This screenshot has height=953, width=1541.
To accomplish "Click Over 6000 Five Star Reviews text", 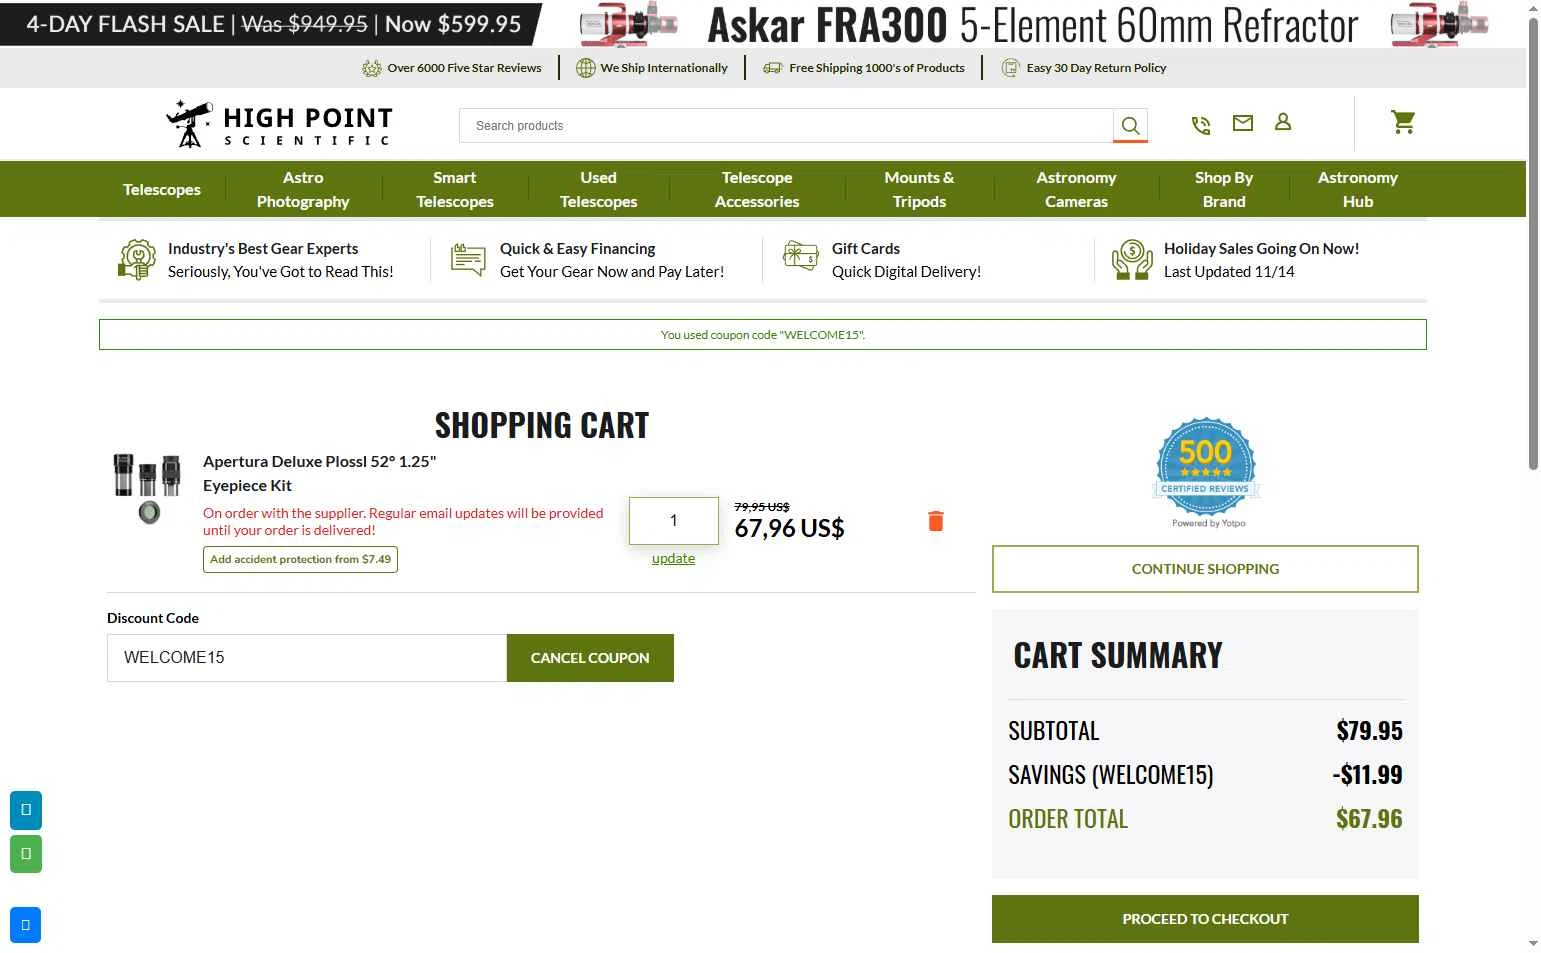I will (x=464, y=68).
